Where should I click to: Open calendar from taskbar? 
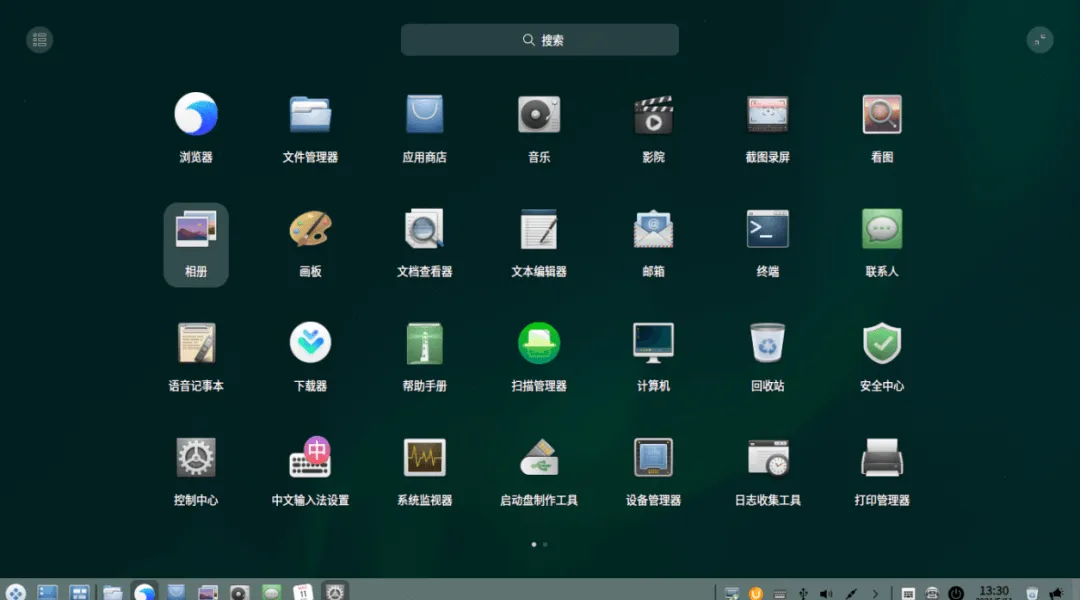303,592
